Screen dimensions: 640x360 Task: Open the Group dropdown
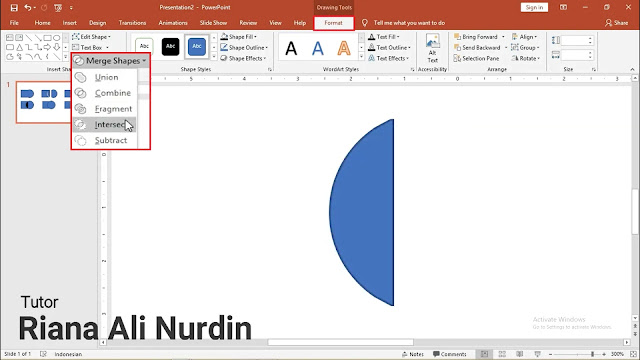[525, 47]
